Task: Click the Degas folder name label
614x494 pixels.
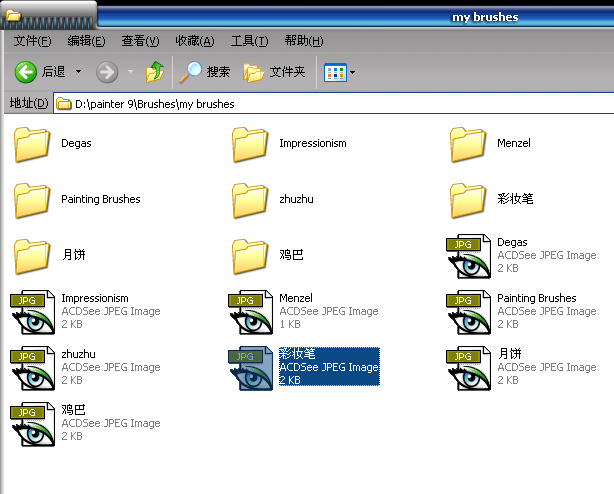Action: (76, 143)
